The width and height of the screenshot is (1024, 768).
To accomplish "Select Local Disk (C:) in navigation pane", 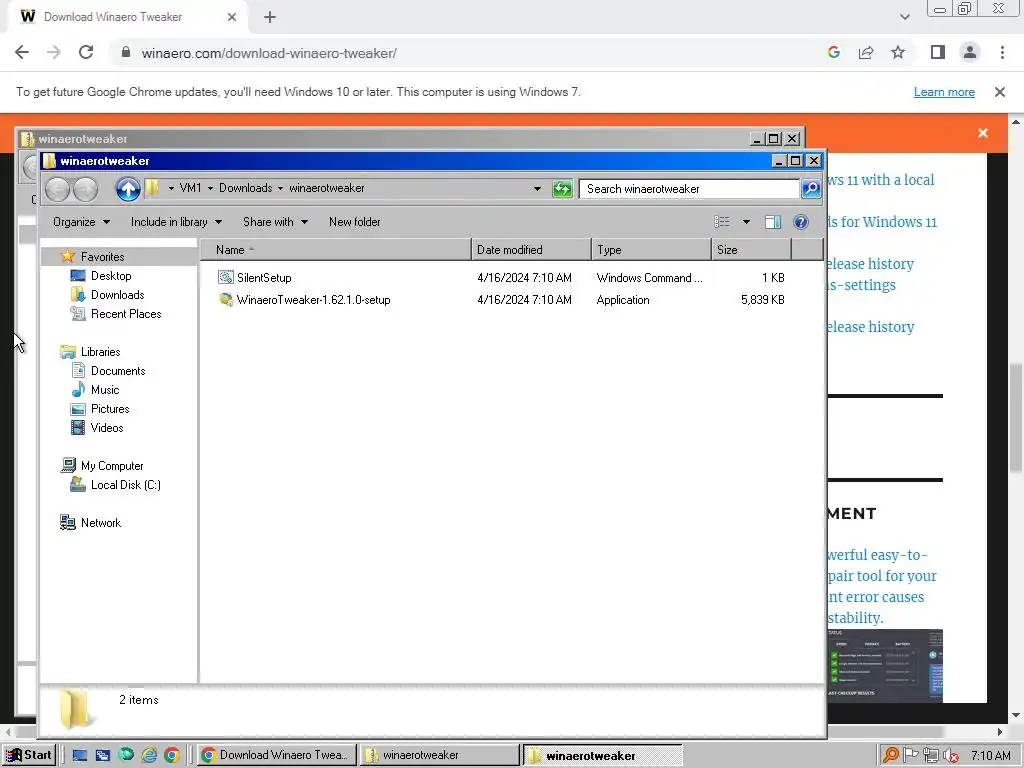I will click(125, 485).
